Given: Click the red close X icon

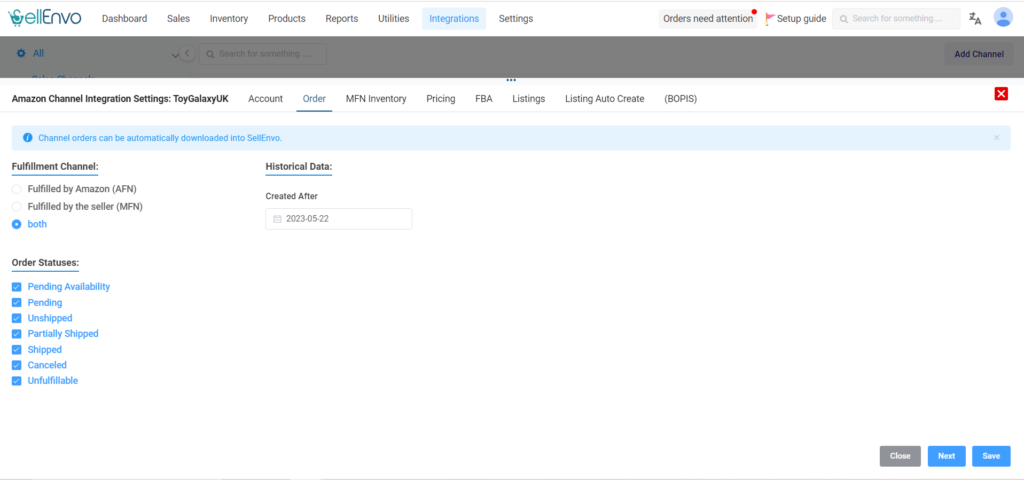Looking at the screenshot, I should (x=1001, y=93).
